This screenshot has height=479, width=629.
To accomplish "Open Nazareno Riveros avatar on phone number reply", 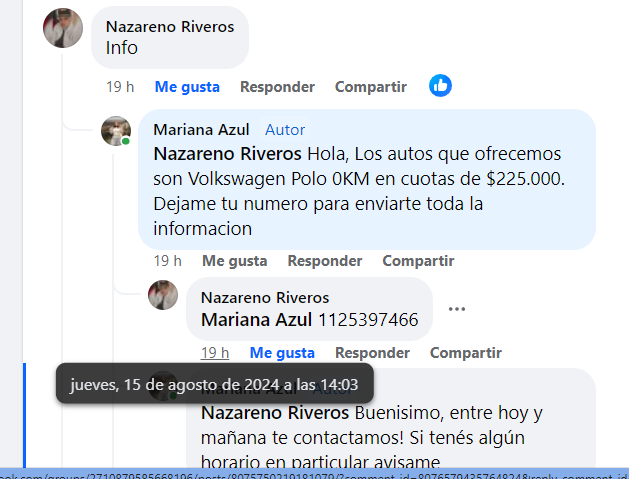I will tap(163, 295).
